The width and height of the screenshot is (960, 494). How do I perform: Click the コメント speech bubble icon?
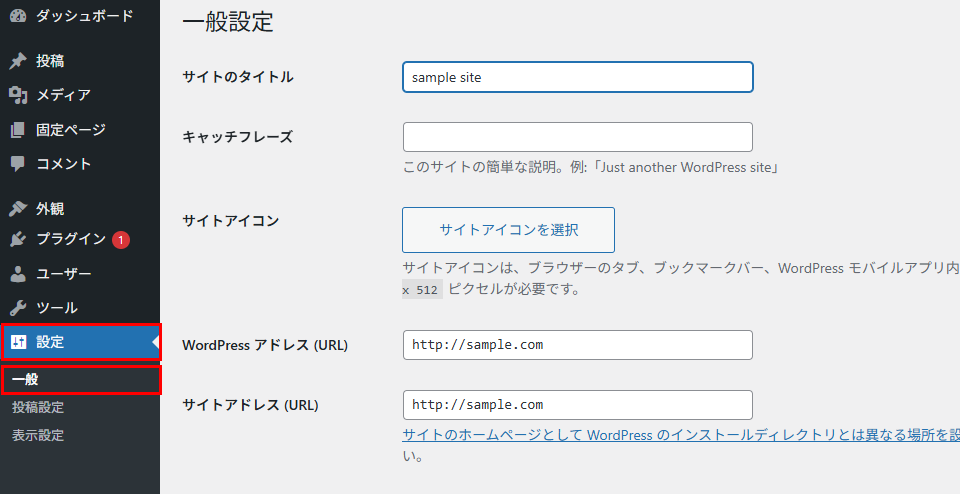pos(18,163)
